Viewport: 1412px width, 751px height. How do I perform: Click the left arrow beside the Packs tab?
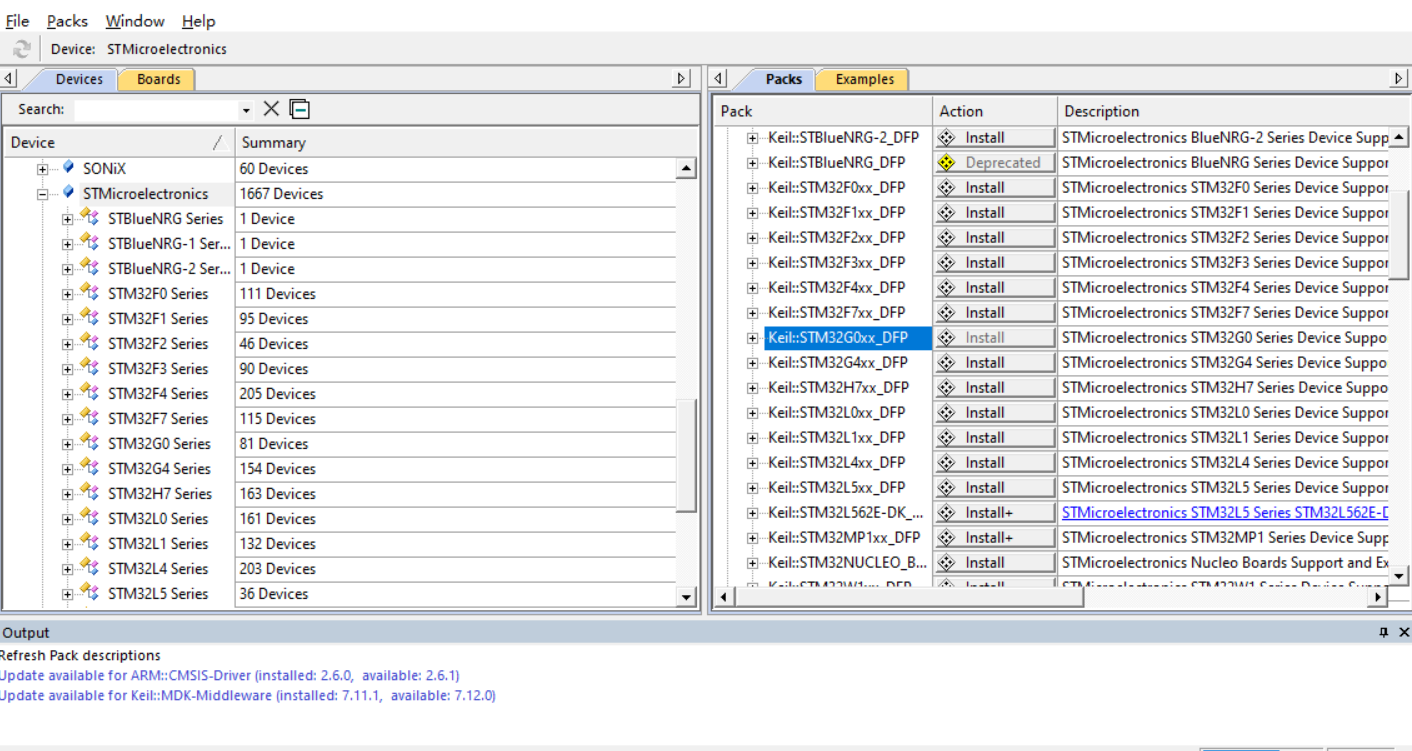[x=719, y=78]
